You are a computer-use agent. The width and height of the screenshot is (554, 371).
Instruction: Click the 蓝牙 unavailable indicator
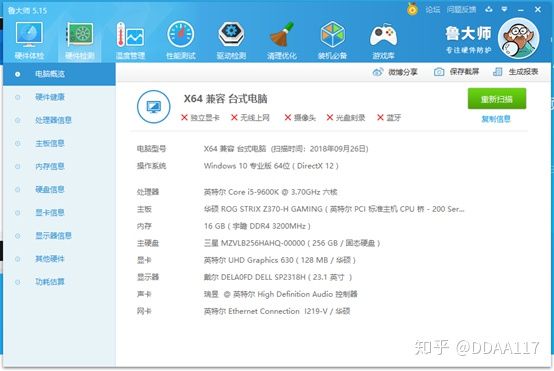point(389,118)
